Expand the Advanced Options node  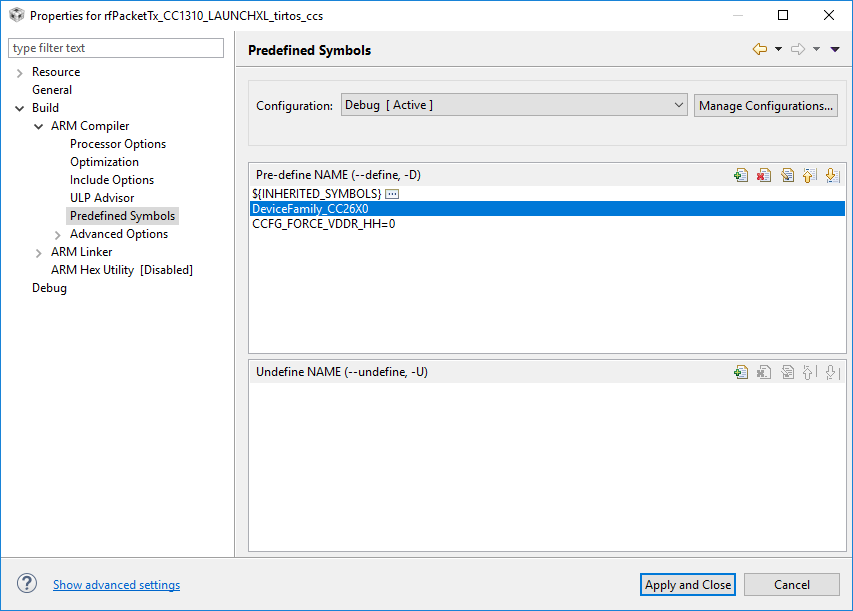click(x=58, y=234)
